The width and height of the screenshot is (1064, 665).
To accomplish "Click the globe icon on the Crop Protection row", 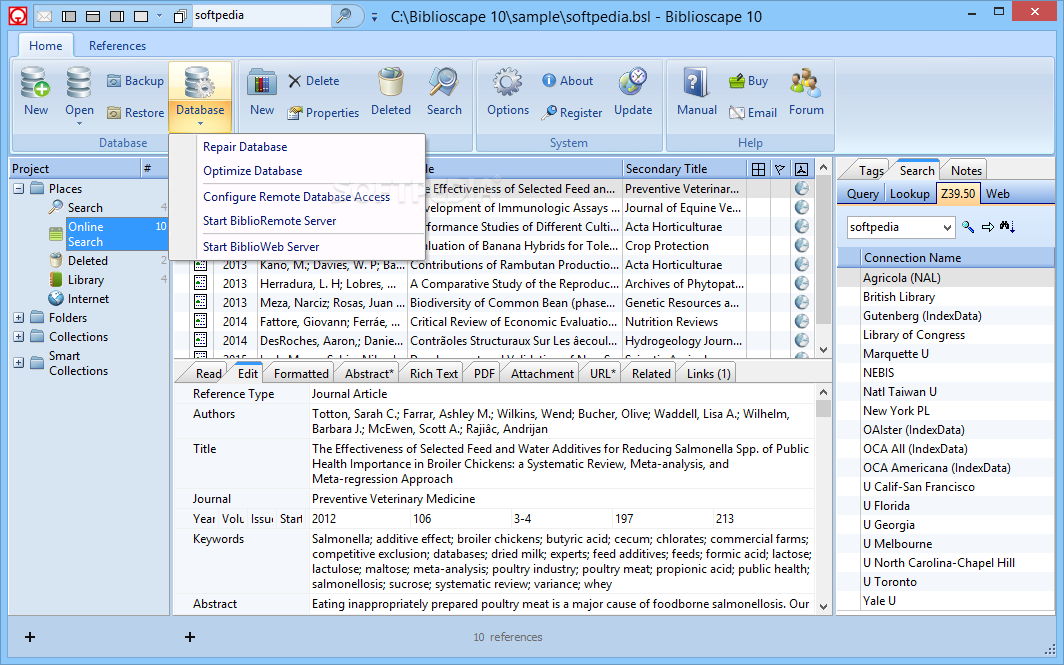I will [x=801, y=246].
